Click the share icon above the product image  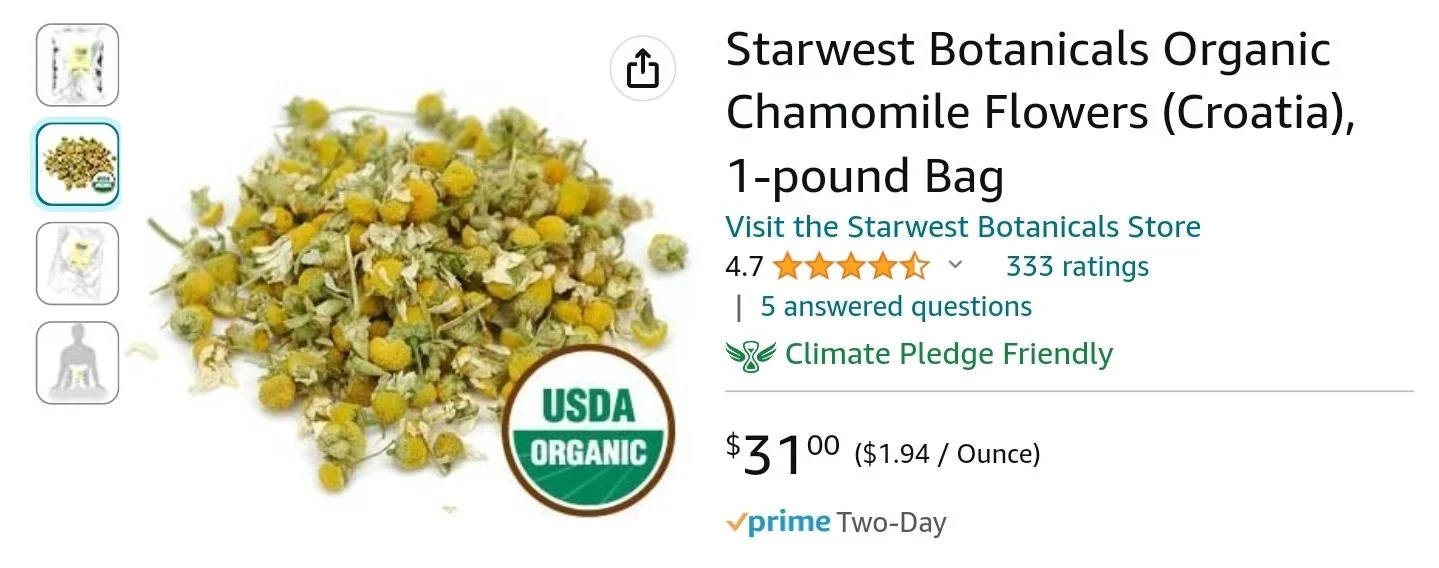coord(642,69)
